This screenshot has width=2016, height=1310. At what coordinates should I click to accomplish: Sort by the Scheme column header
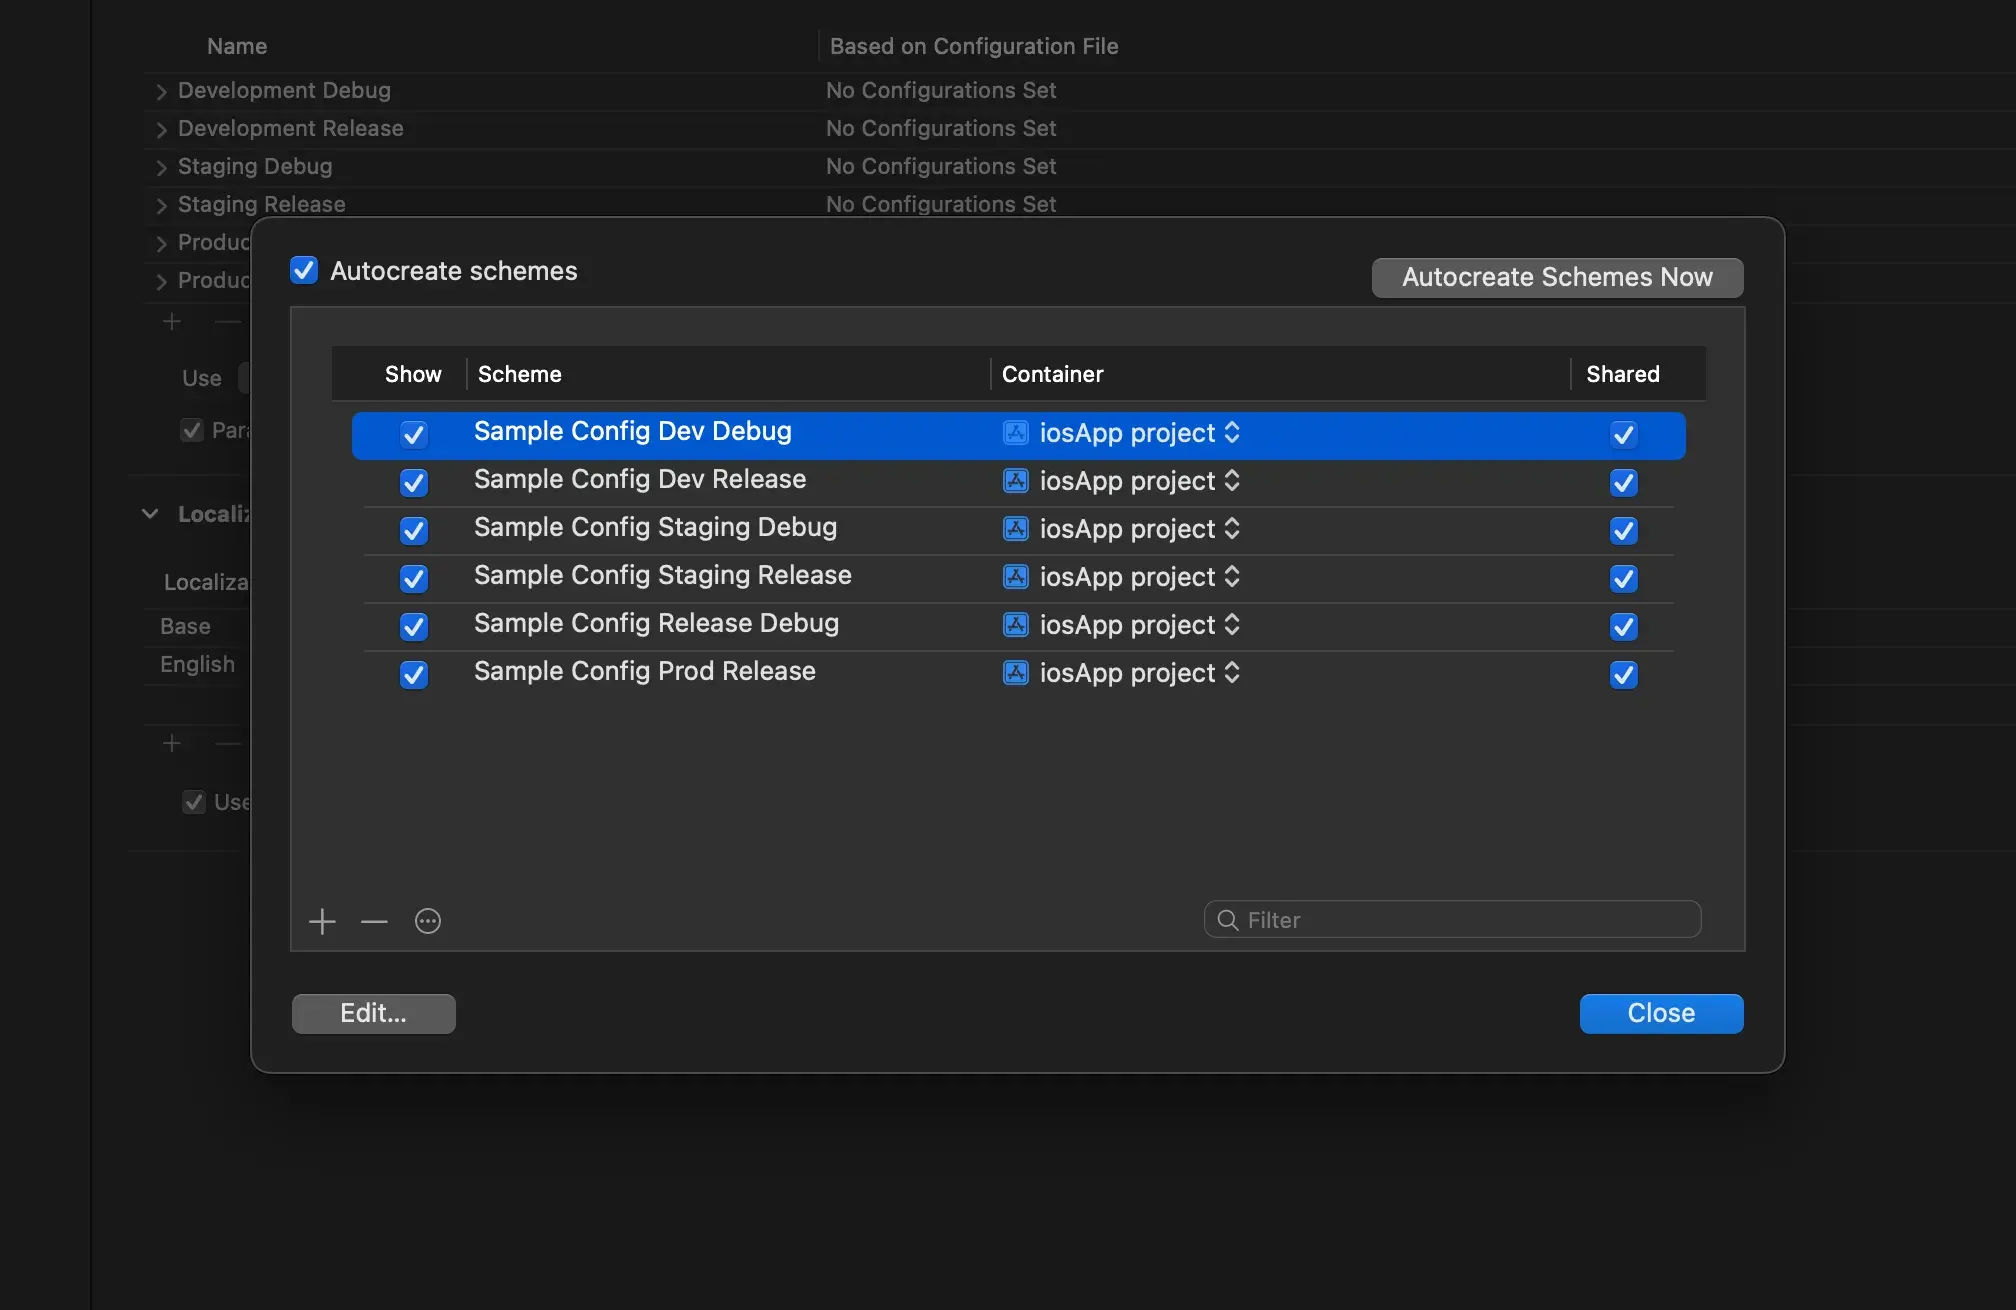tap(519, 374)
